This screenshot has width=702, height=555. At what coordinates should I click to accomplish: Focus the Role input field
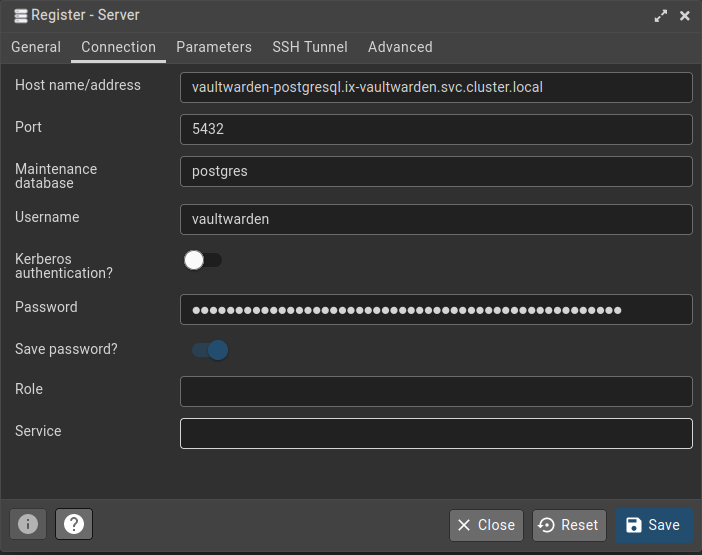pyautogui.click(x=436, y=391)
